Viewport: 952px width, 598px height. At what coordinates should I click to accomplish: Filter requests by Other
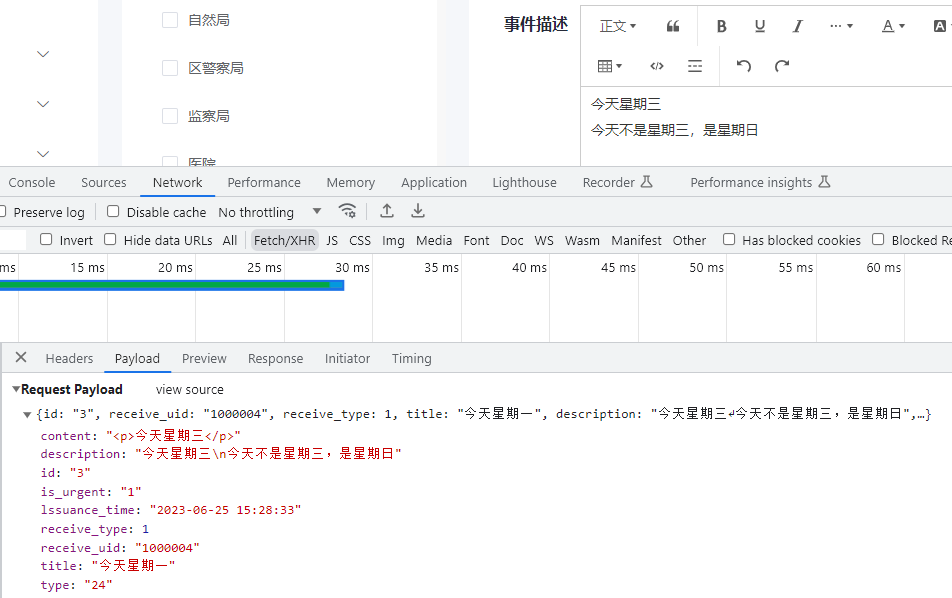pyautogui.click(x=689, y=240)
